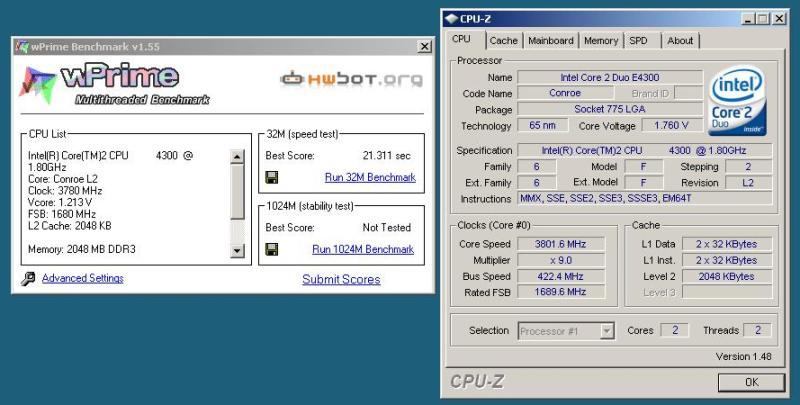Click the Not Tested score text
The image size is (800, 405).
point(386,228)
